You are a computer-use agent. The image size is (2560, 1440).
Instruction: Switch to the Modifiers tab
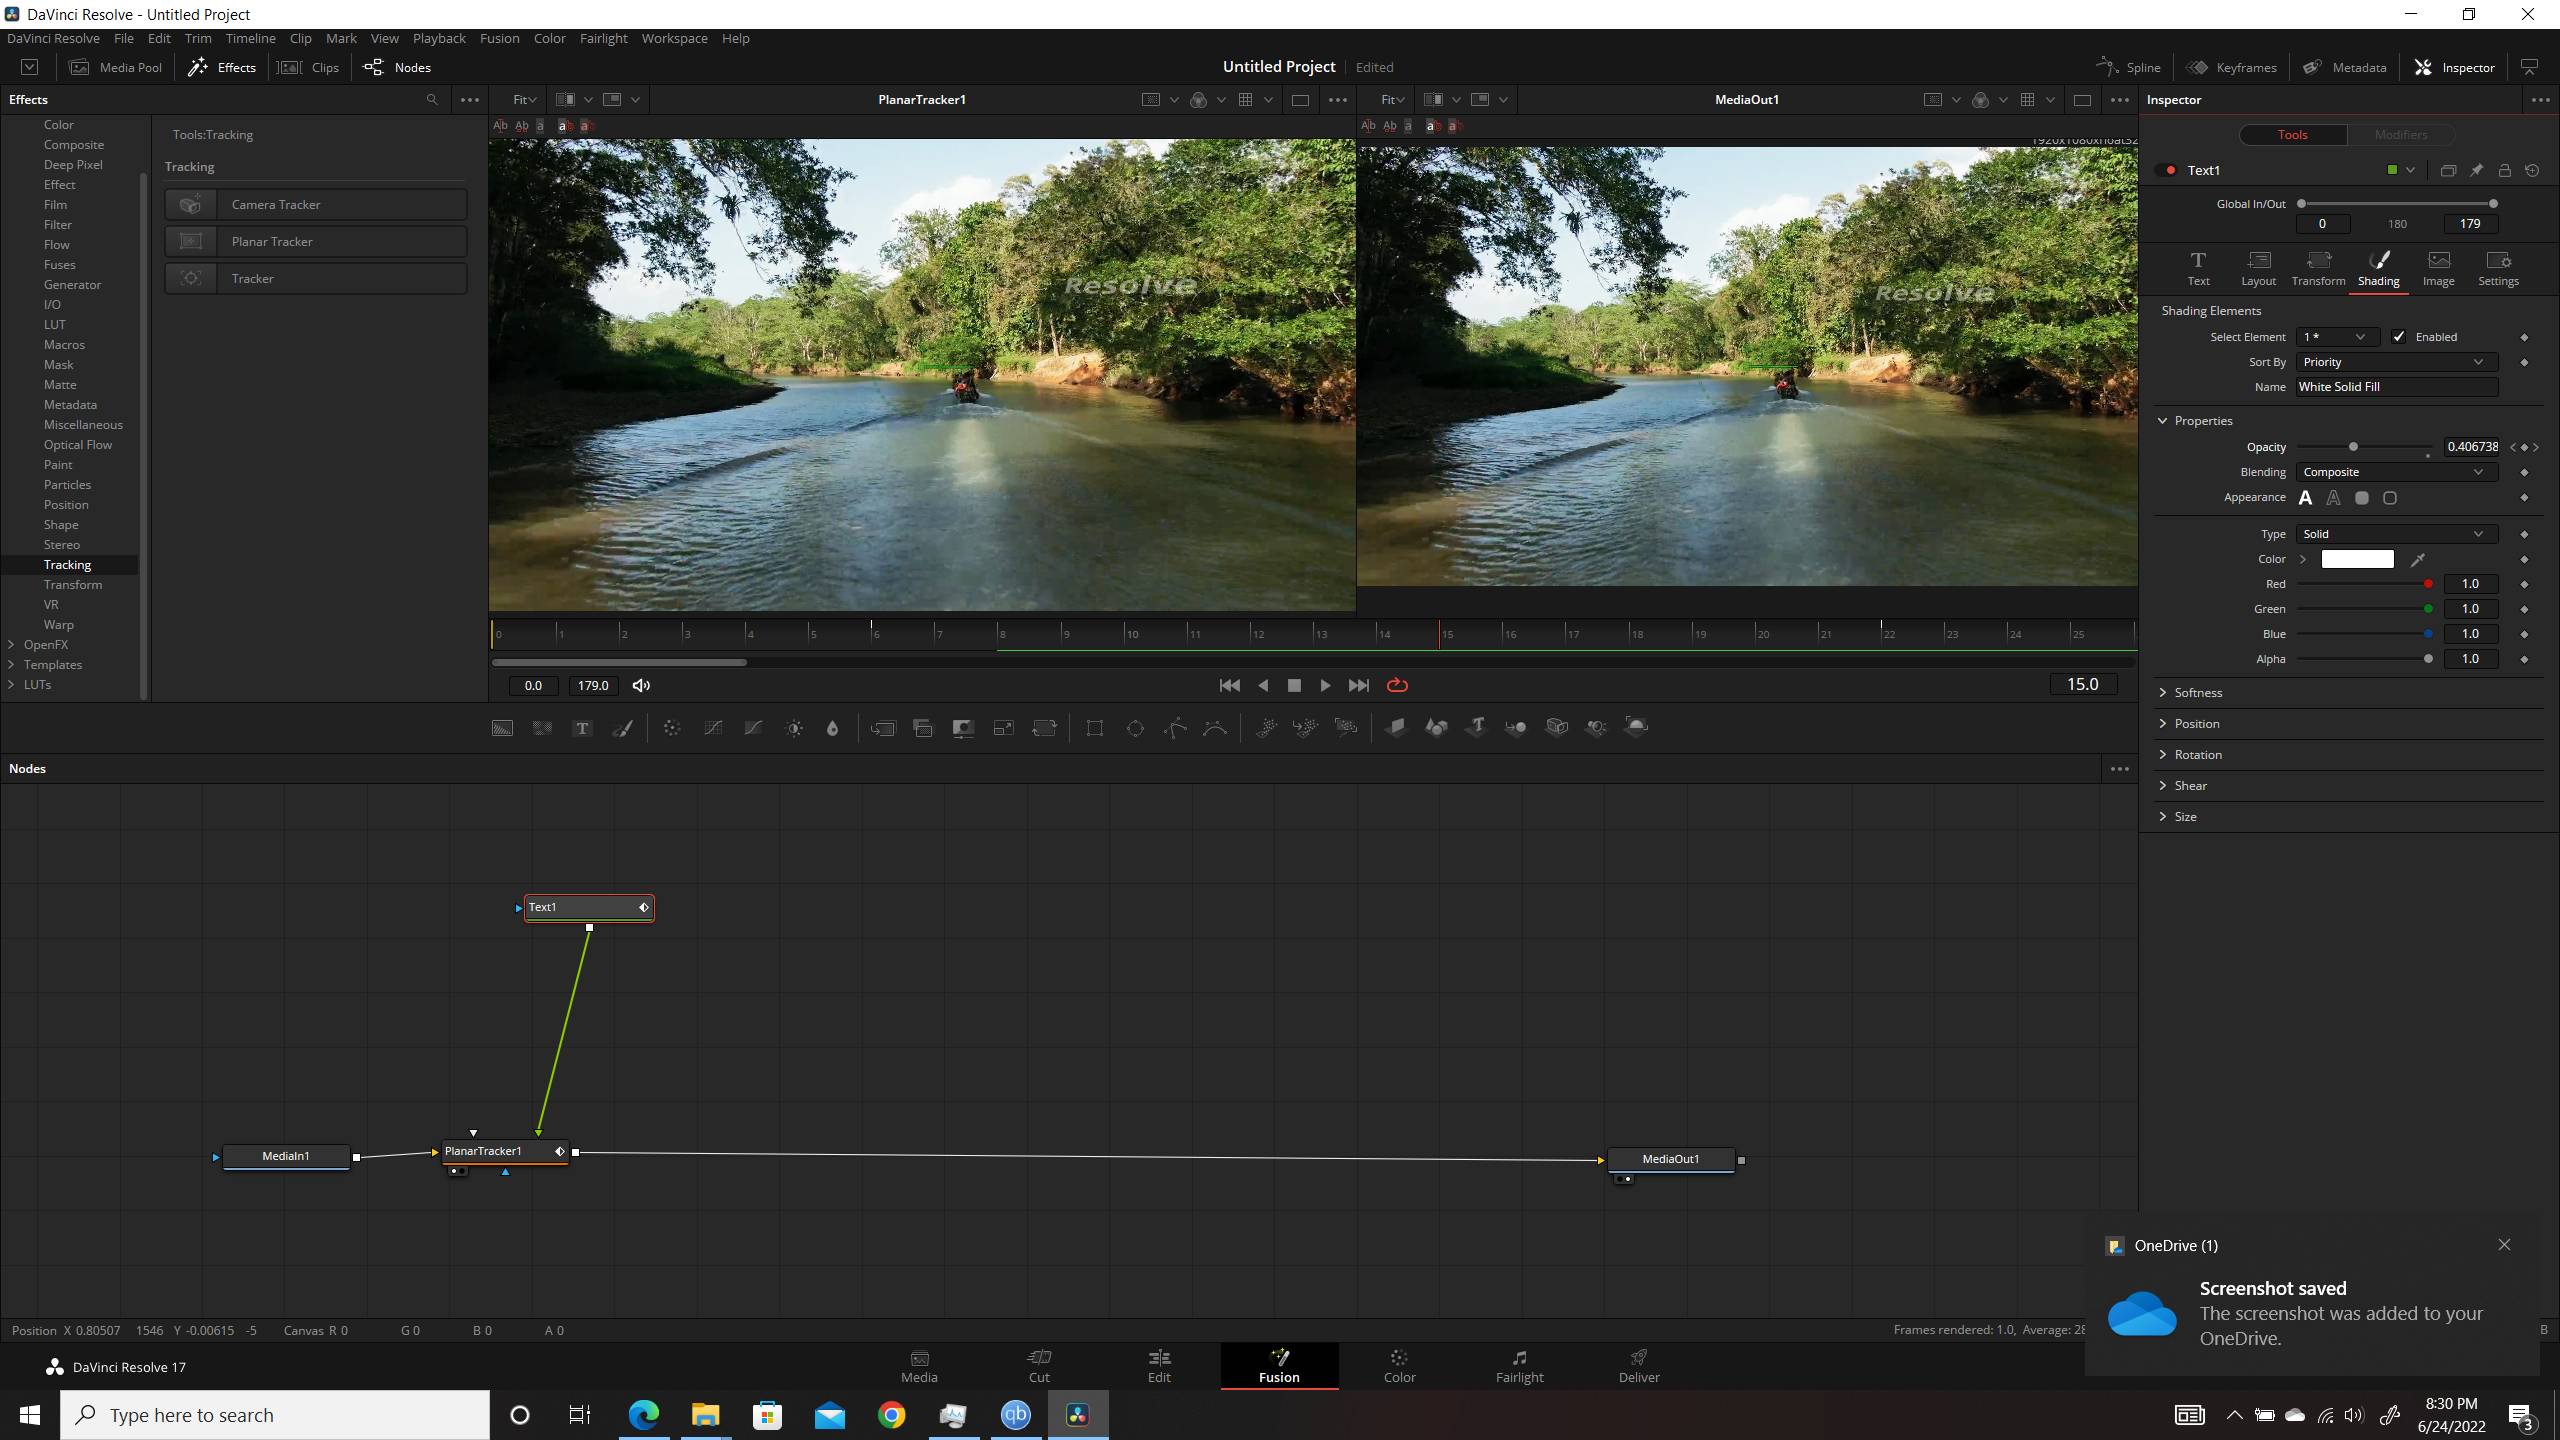[2400, 134]
